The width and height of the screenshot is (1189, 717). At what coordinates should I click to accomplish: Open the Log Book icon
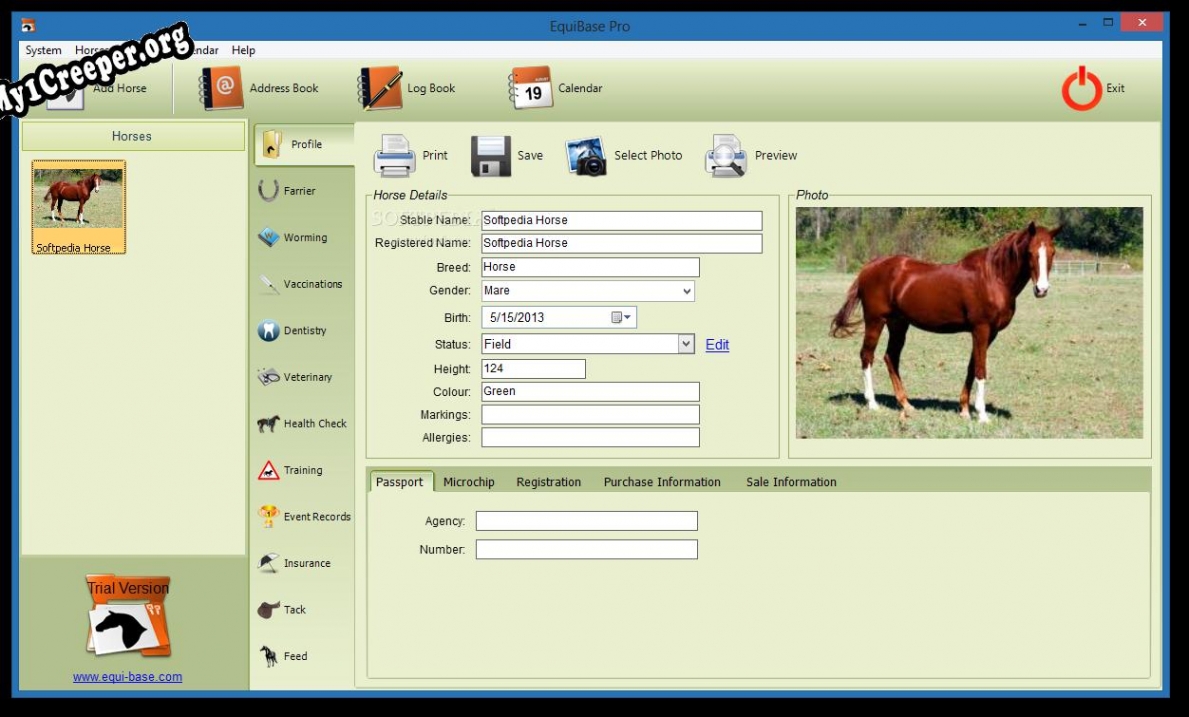380,89
